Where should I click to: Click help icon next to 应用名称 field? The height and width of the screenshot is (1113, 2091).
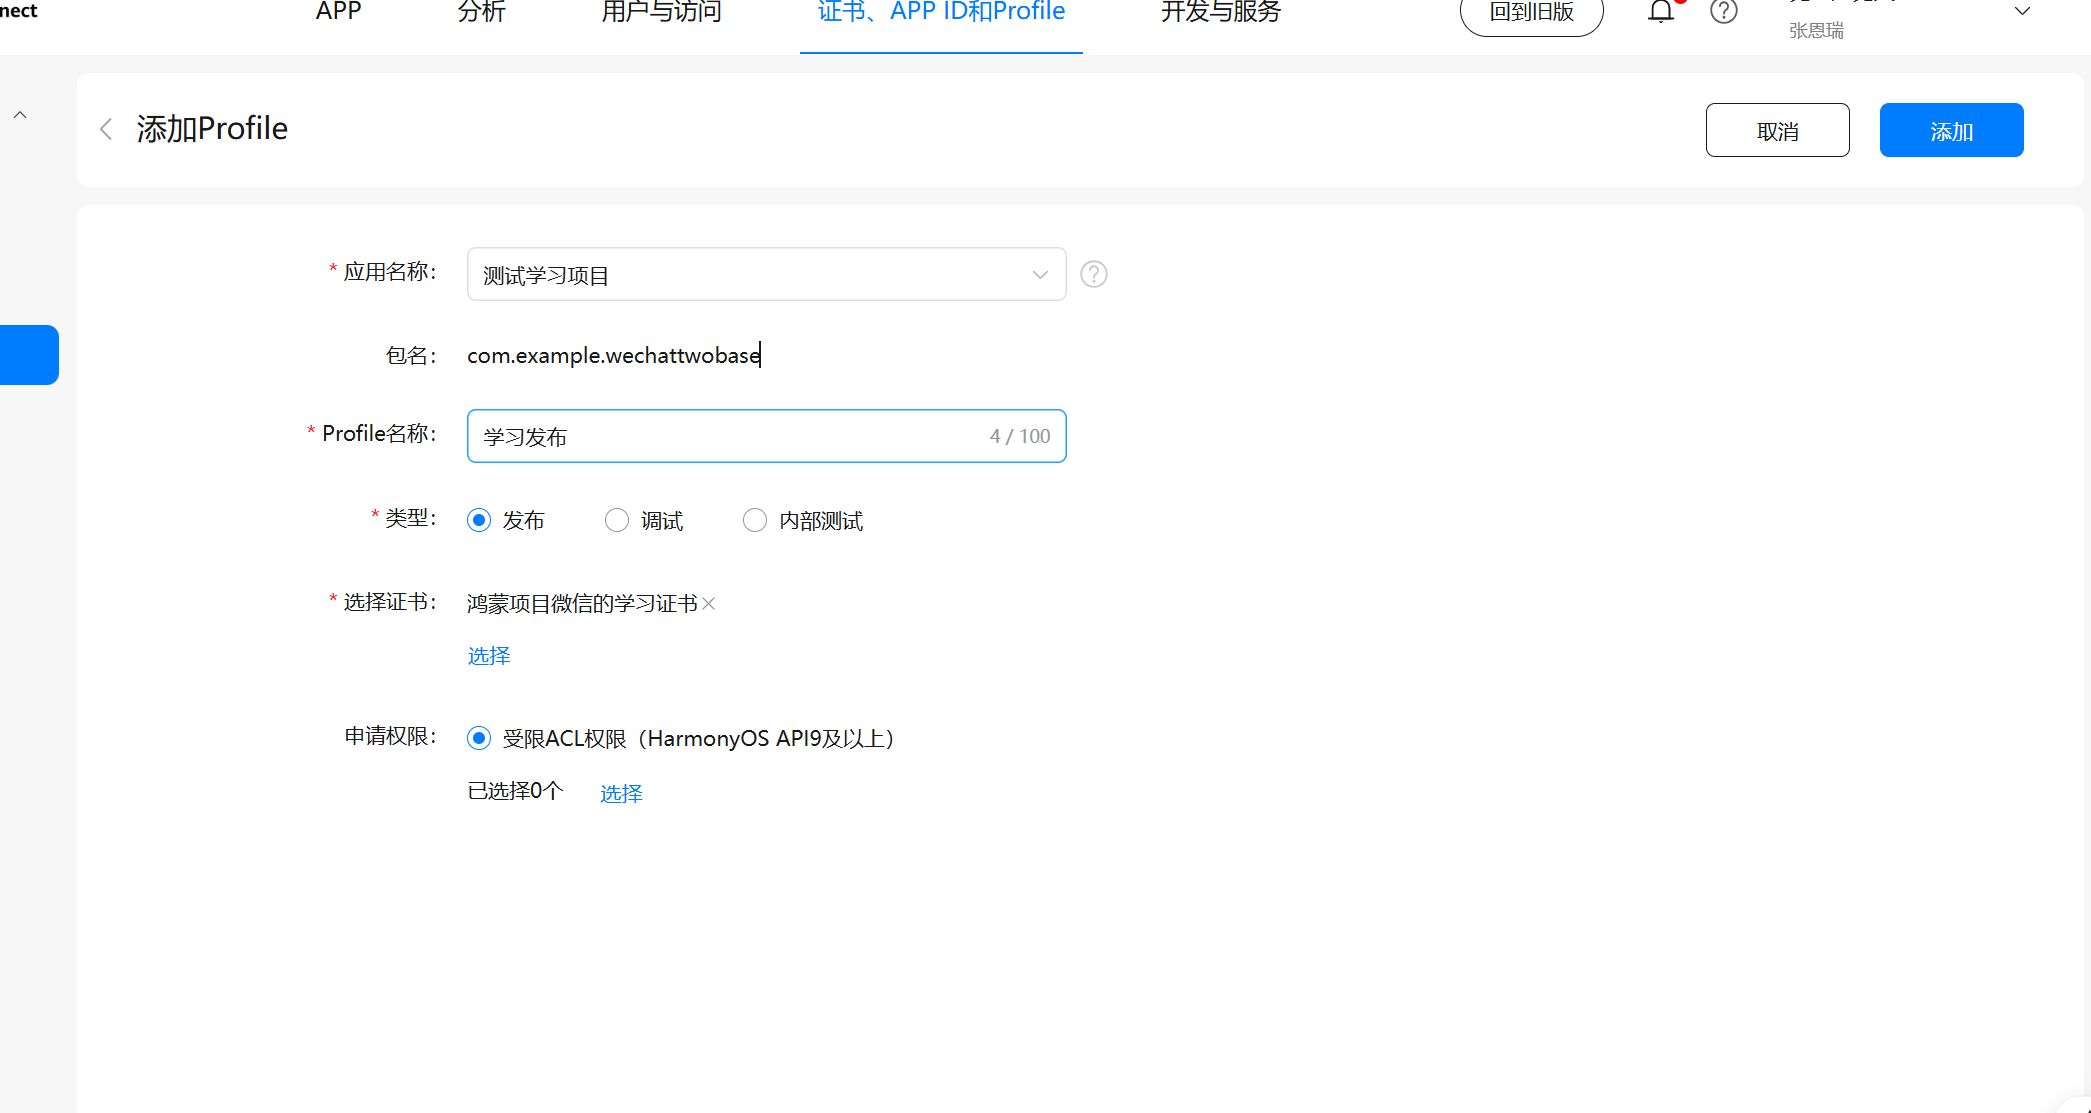click(1094, 274)
